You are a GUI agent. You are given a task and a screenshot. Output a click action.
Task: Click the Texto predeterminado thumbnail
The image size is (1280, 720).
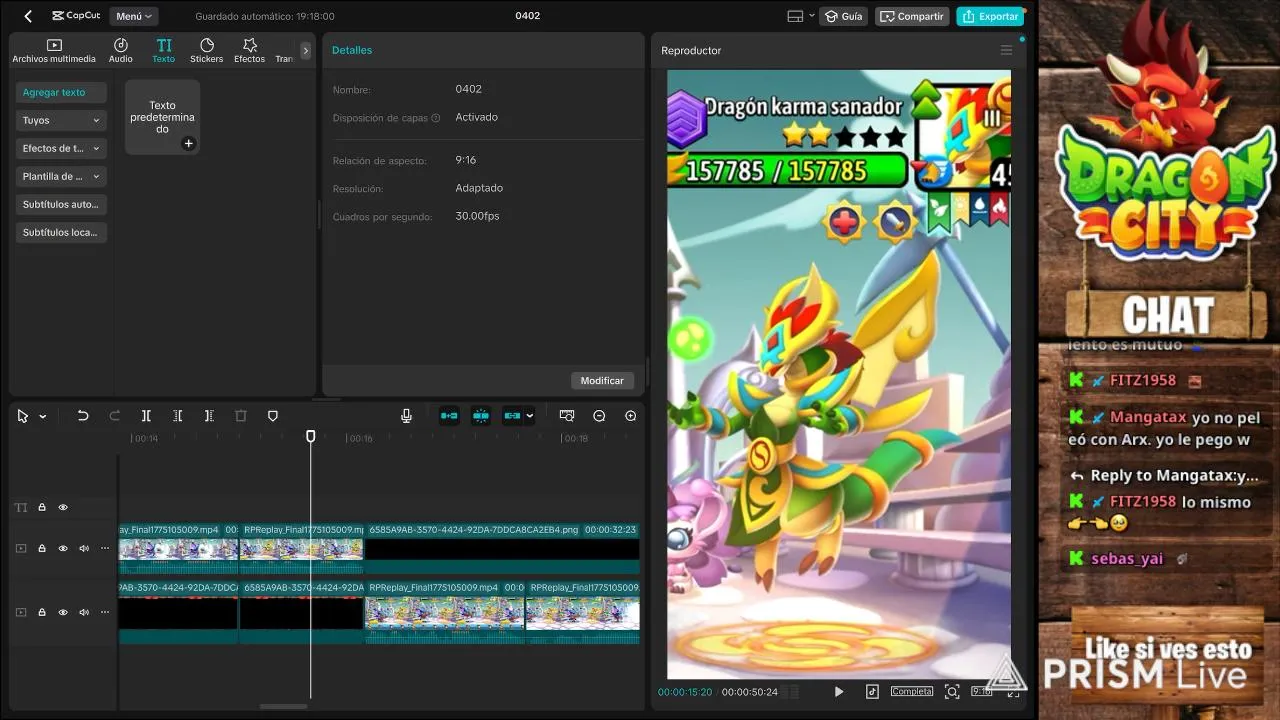pyautogui.click(x=162, y=117)
